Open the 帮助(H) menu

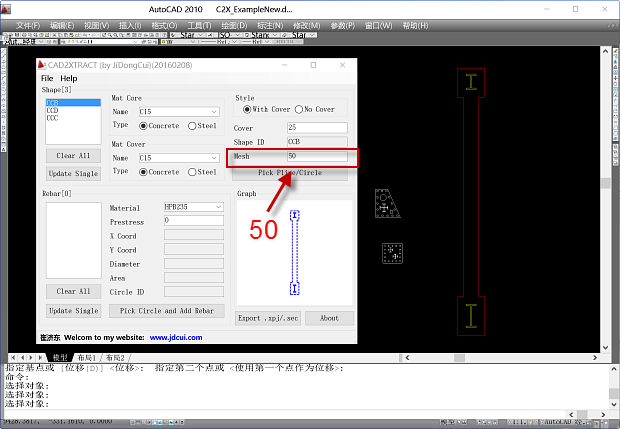pos(415,26)
